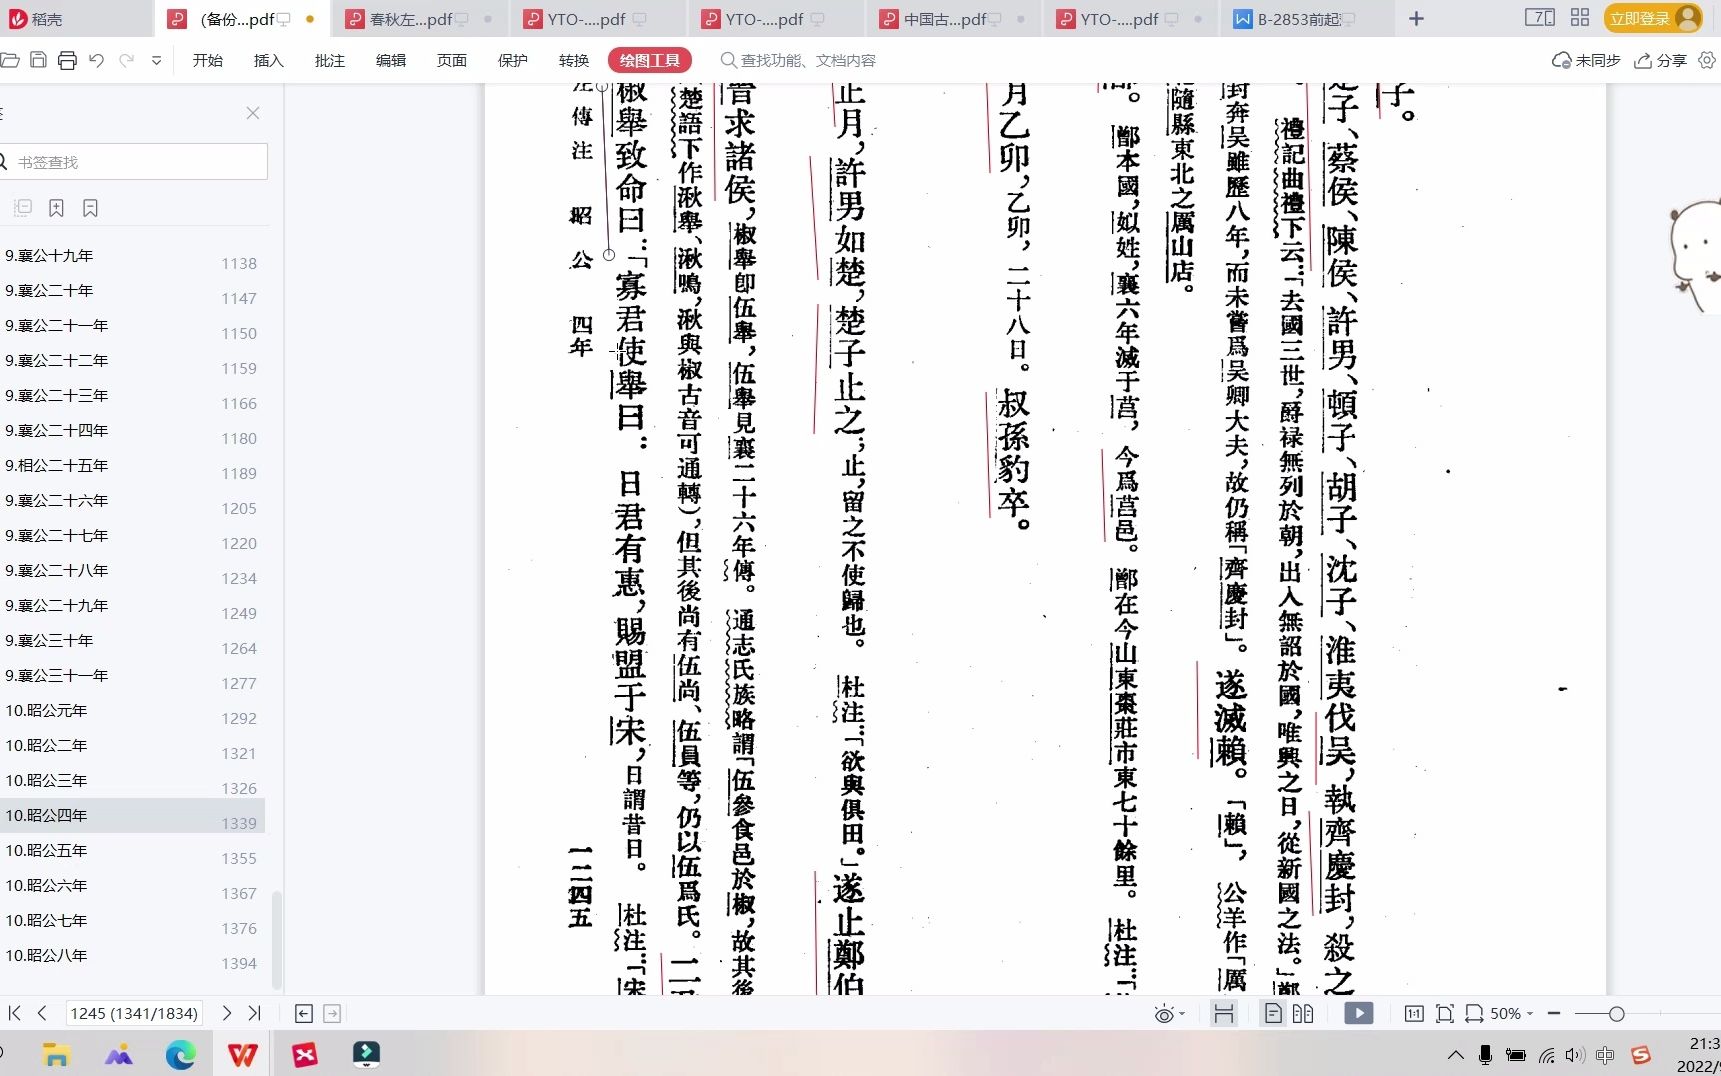Screen dimensions: 1721x1076
Task: Open the 批注 menu tab
Action: [x=330, y=61]
